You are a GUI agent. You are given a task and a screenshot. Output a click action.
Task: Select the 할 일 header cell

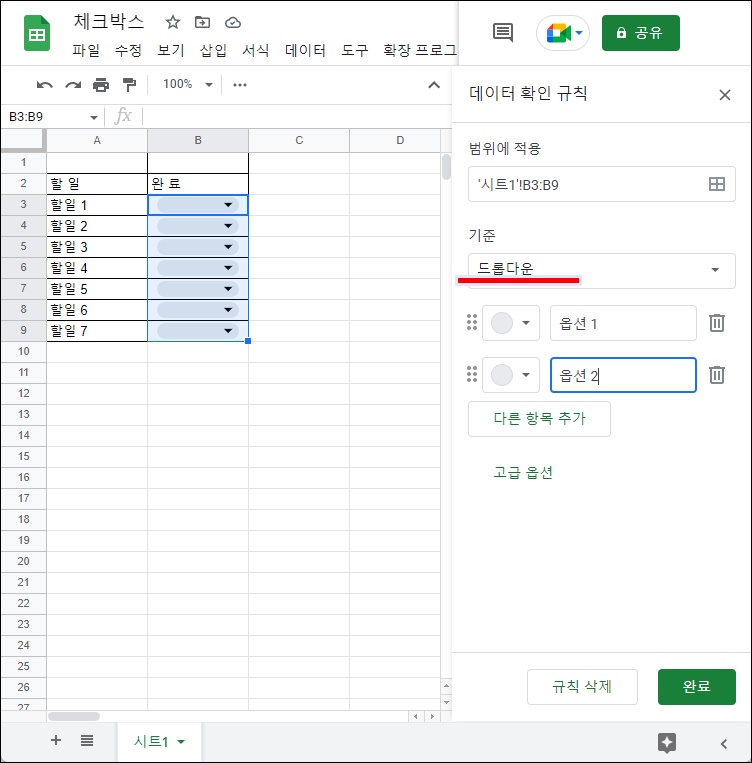pos(97,183)
